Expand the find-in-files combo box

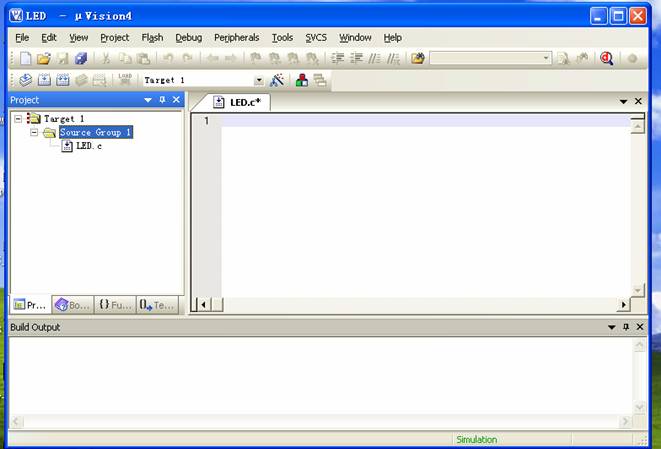(546, 59)
